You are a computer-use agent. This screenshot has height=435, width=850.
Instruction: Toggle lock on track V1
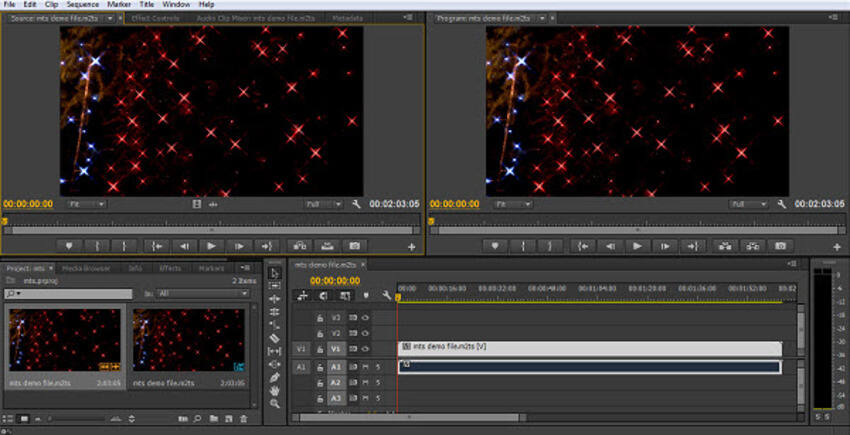pyautogui.click(x=320, y=349)
